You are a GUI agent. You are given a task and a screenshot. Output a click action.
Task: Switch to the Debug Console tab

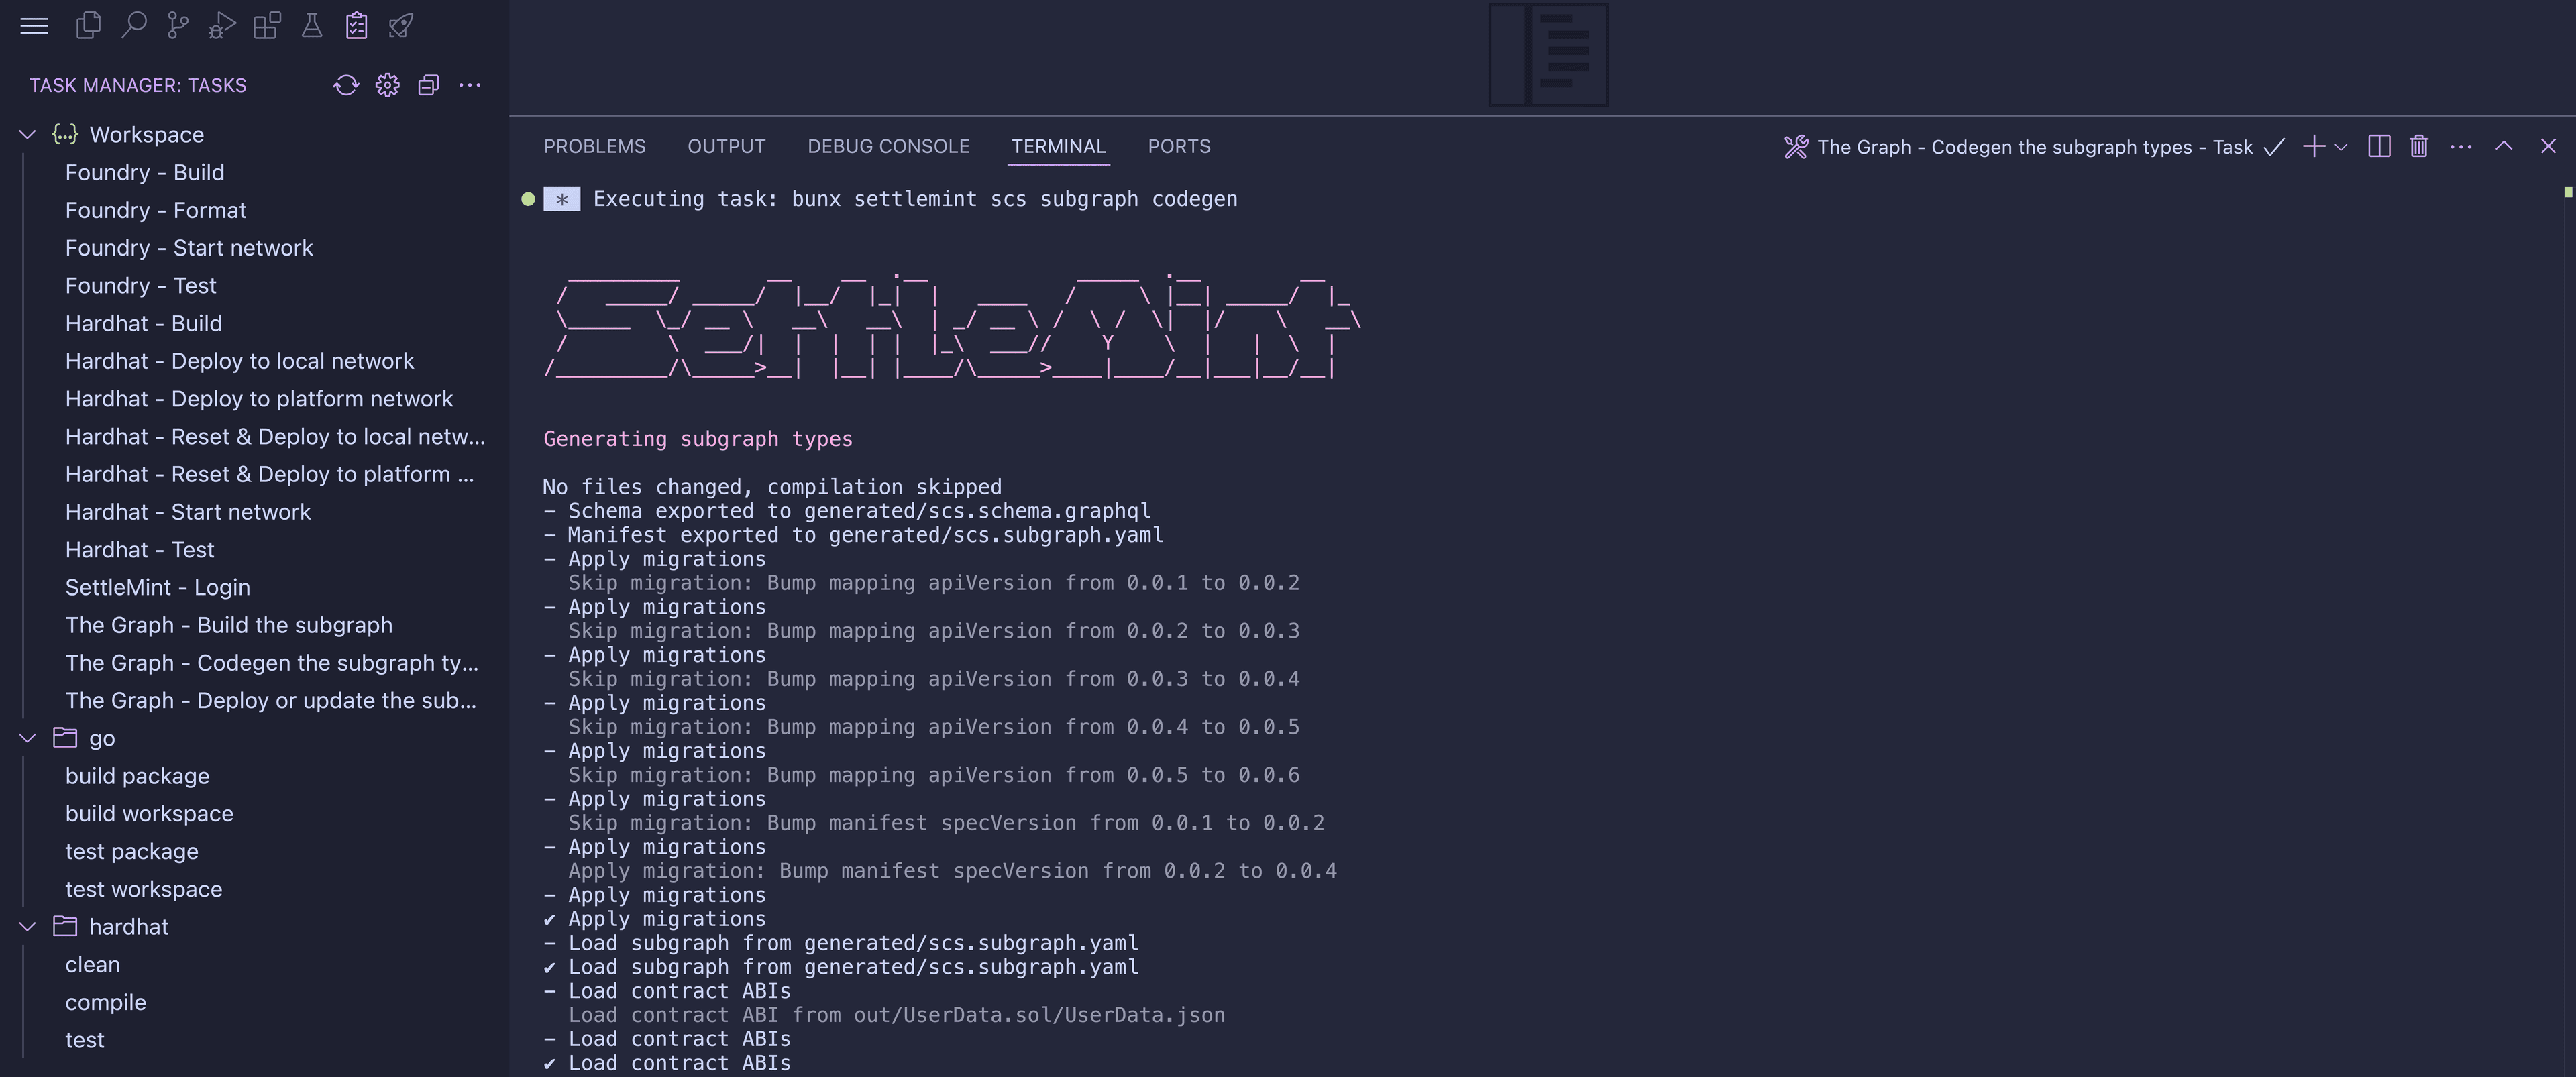(x=888, y=146)
